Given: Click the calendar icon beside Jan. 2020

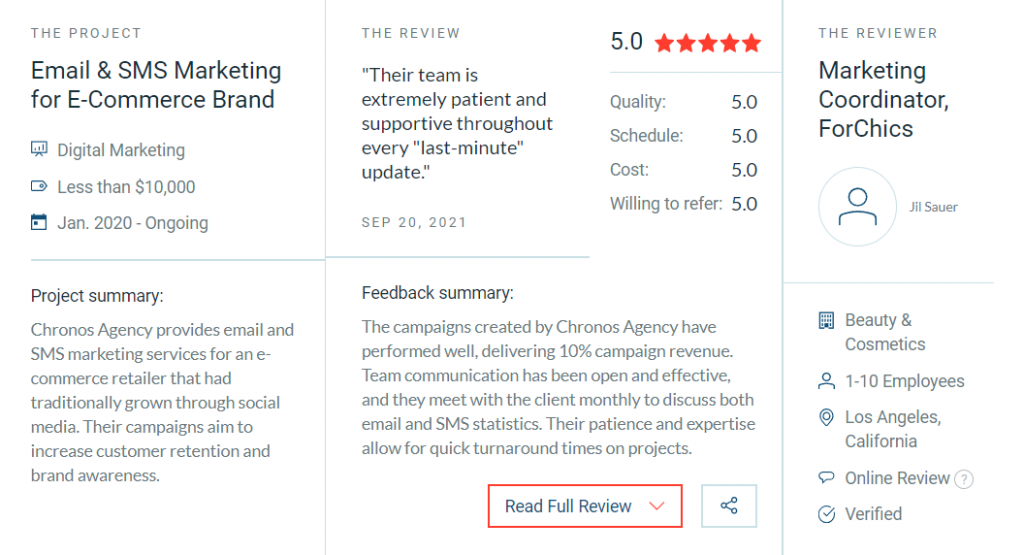Looking at the screenshot, I should coord(39,222).
